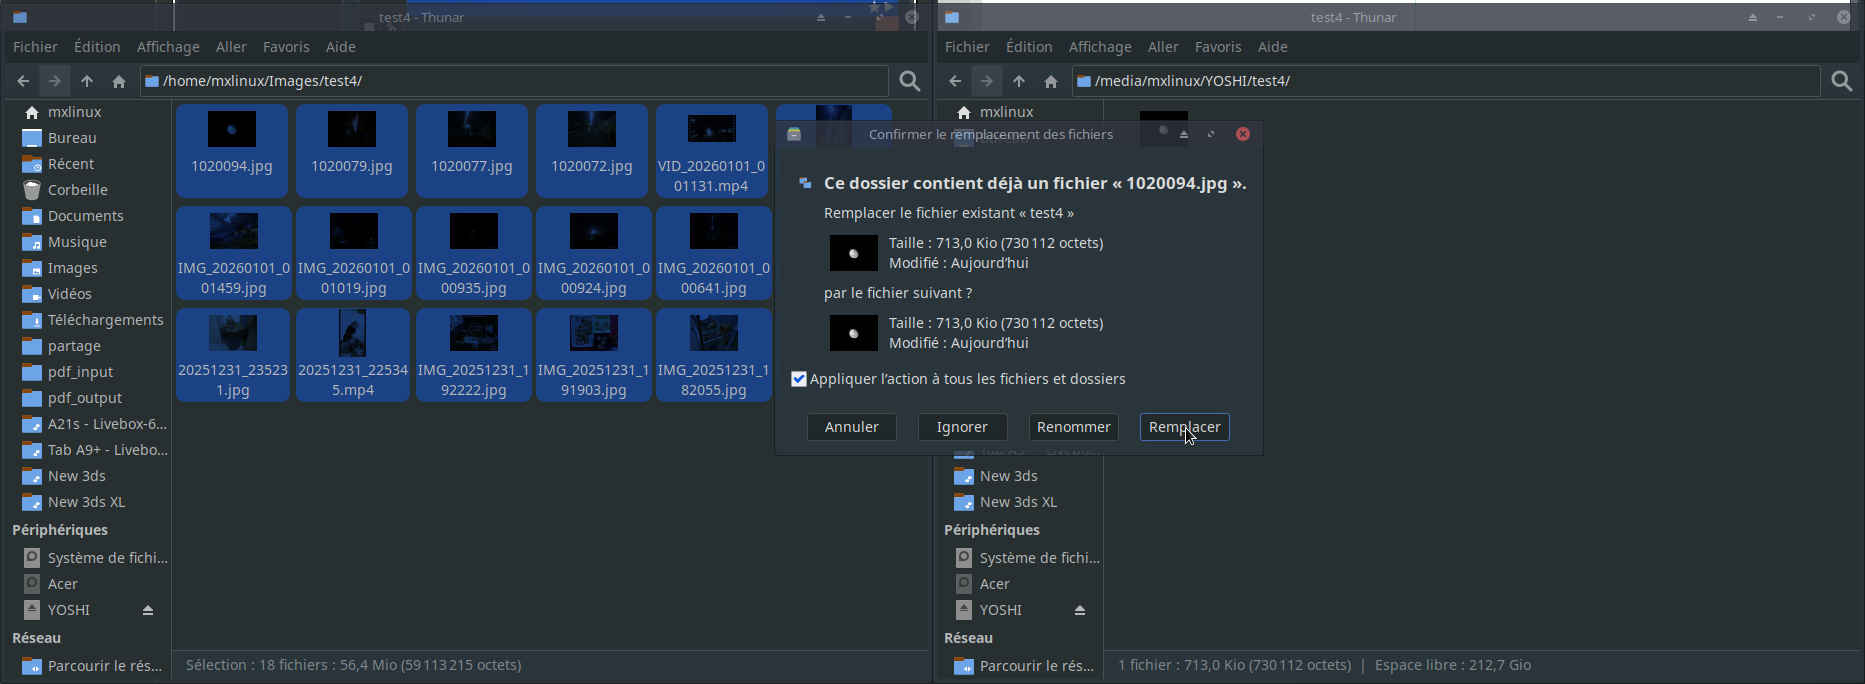Viewport: 1865px width, 684px height.
Task: Uncheck apply action to all files checkbox
Action: (x=799, y=379)
